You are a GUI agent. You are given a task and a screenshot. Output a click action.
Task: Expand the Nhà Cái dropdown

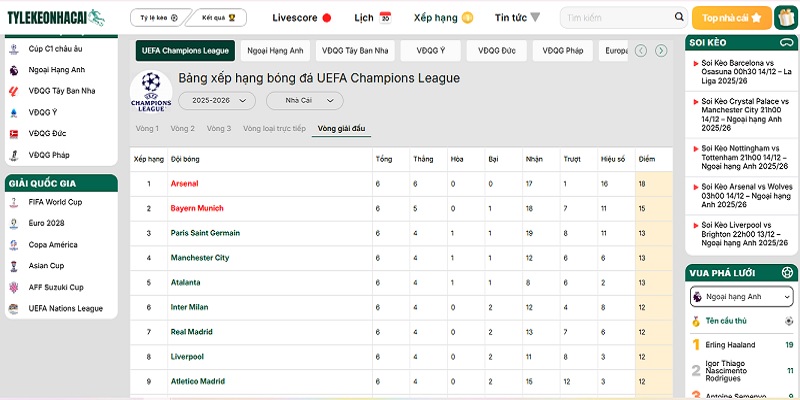coord(304,101)
